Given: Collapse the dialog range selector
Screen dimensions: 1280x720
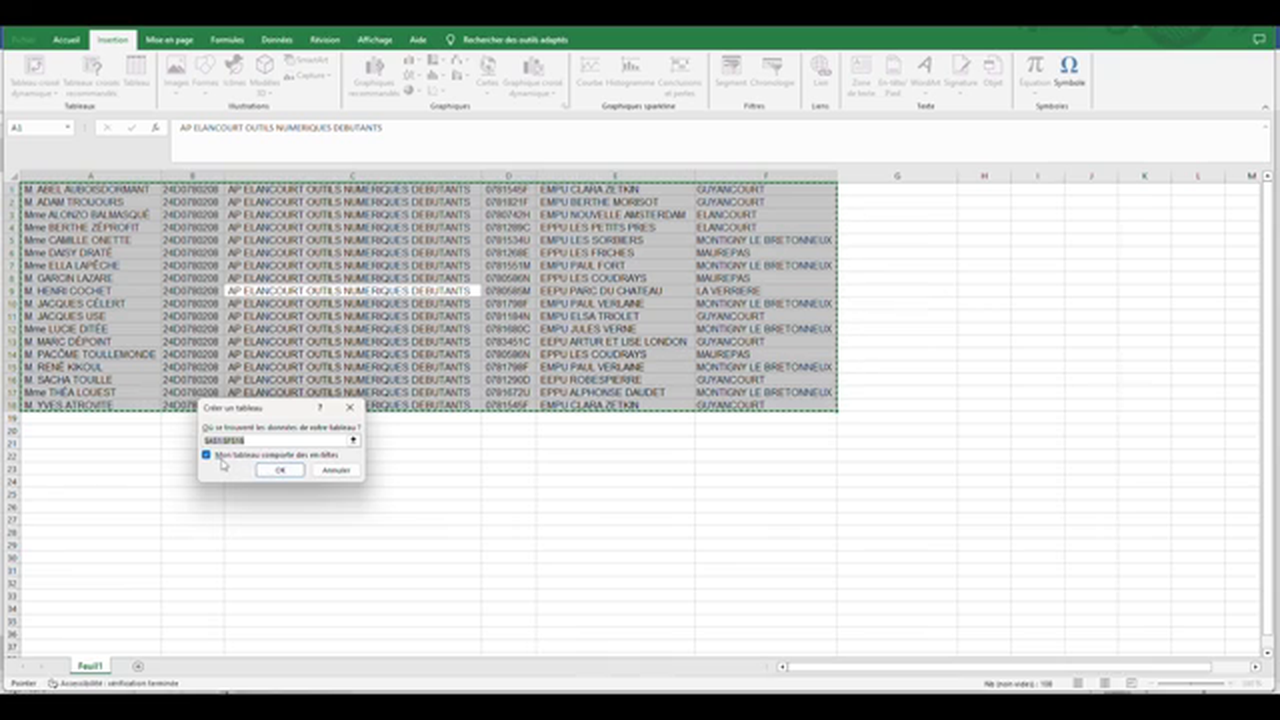Looking at the screenshot, I should (x=353, y=441).
